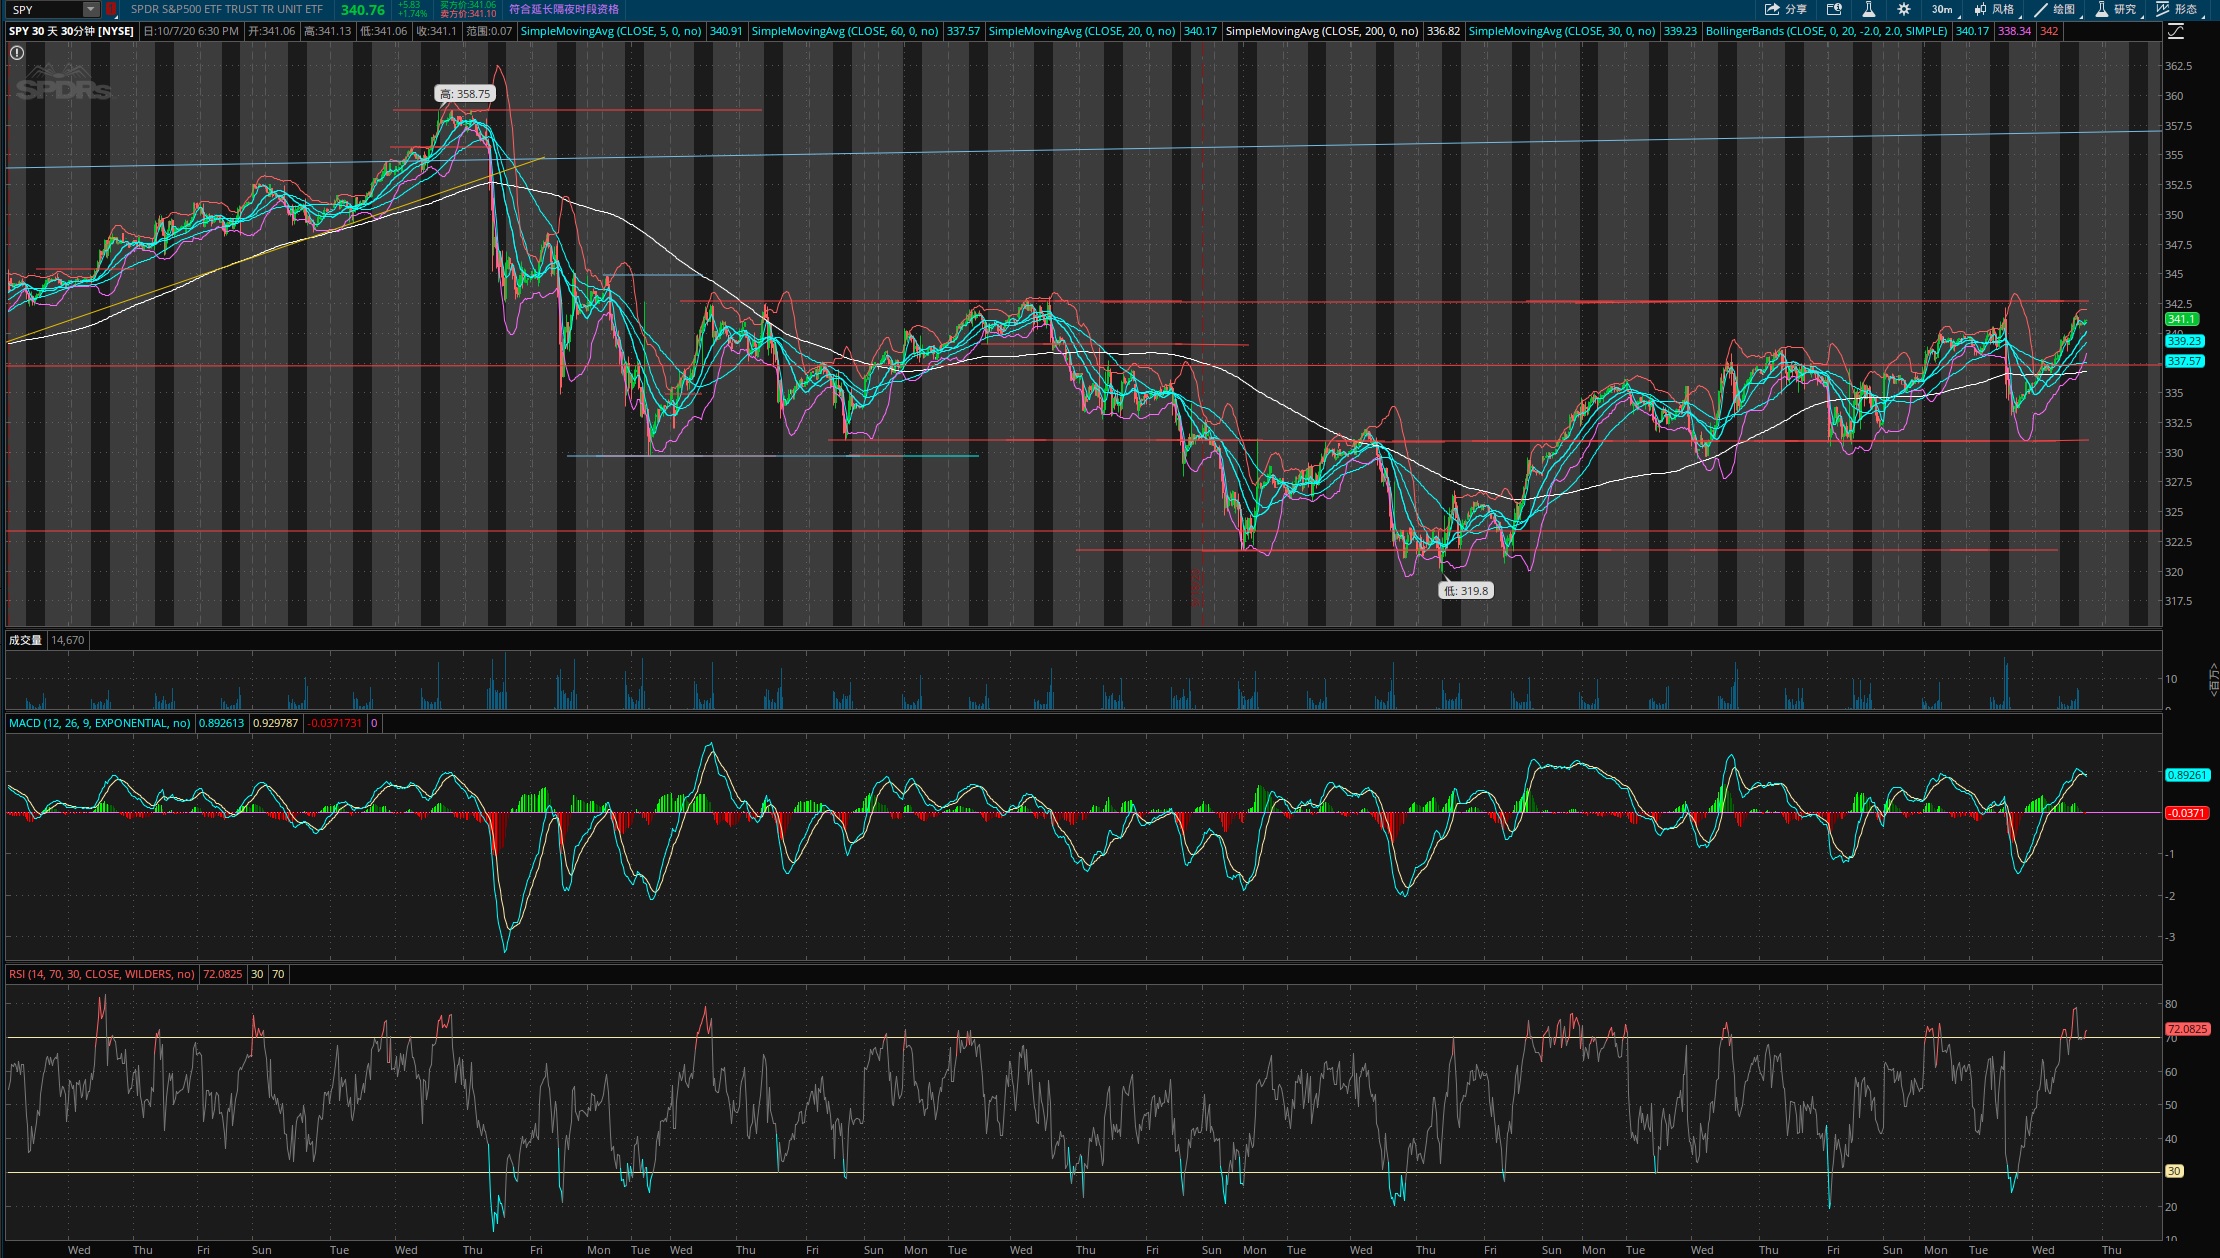Click the red 72.0825 RSI value tag
The width and height of the screenshot is (2220, 1258).
tap(2187, 1029)
